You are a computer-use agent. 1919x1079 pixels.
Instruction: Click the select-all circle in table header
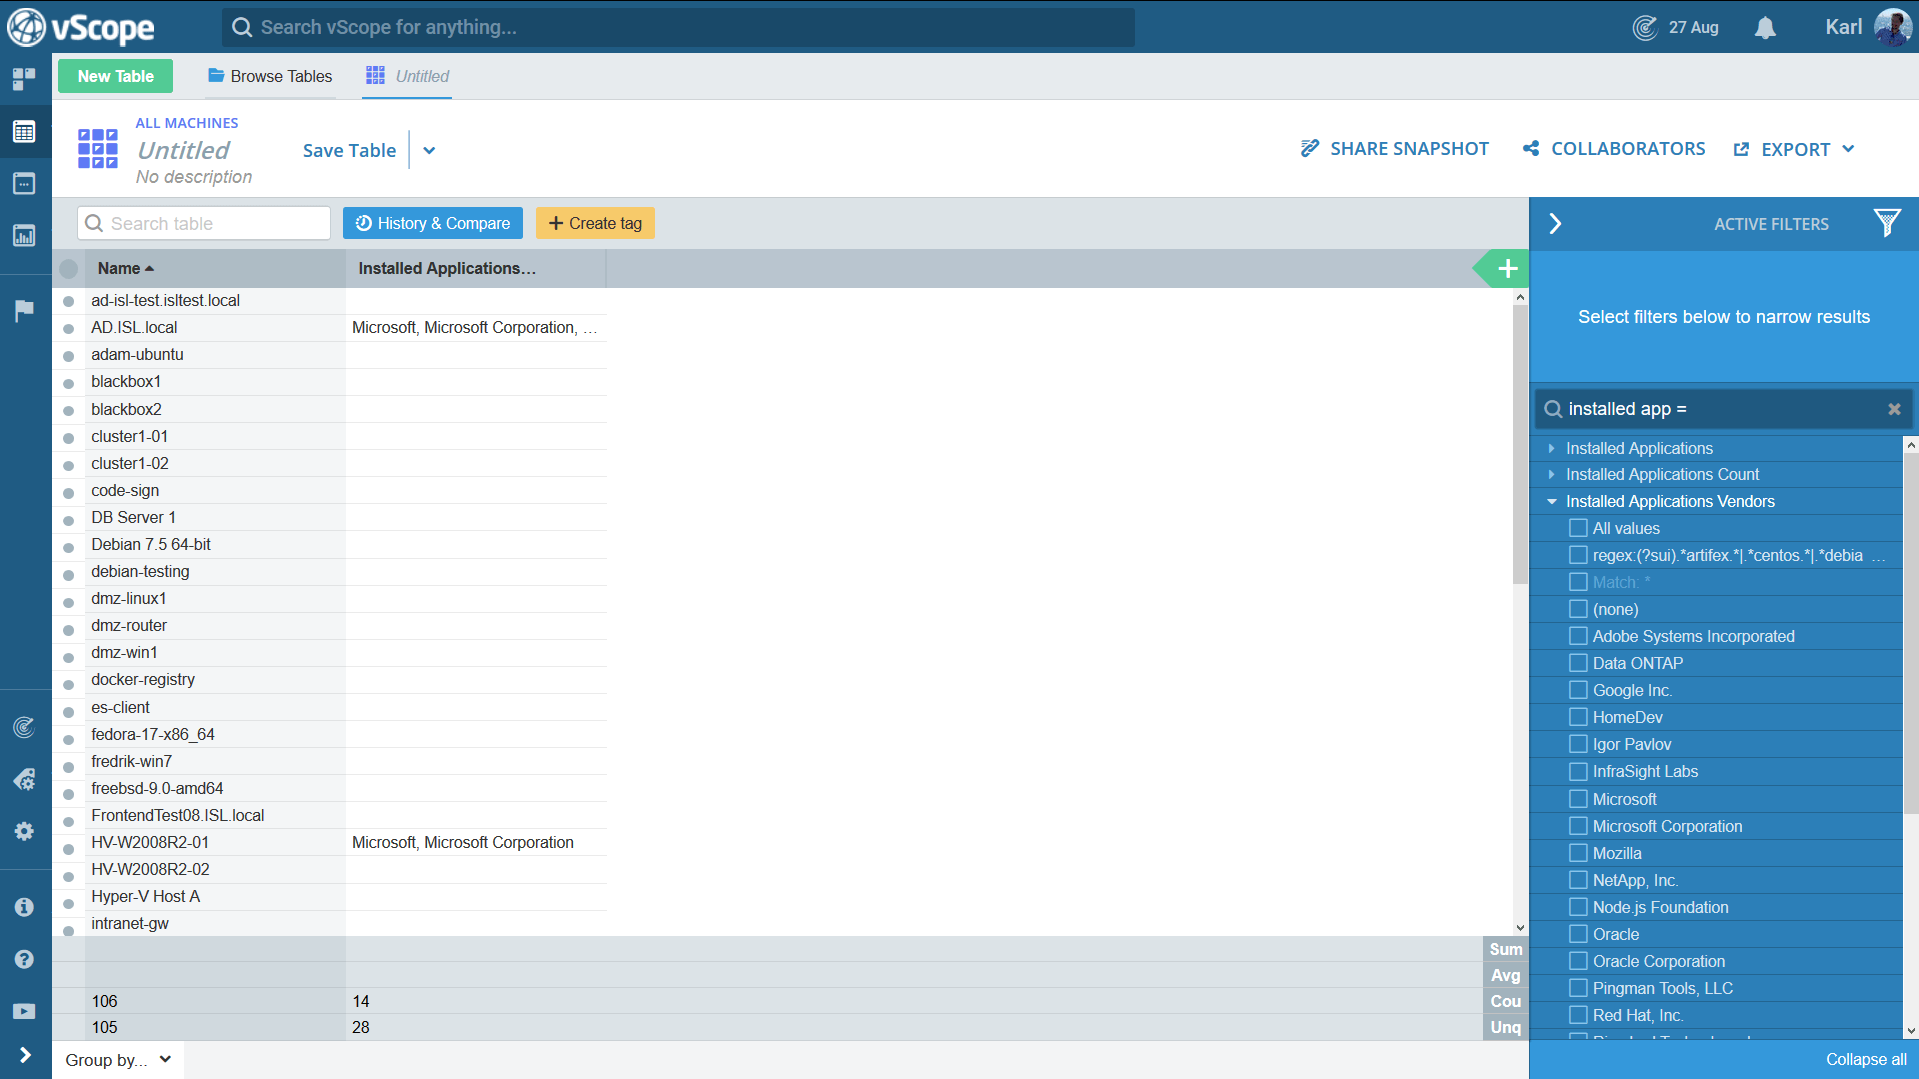pyautogui.click(x=68, y=268)
